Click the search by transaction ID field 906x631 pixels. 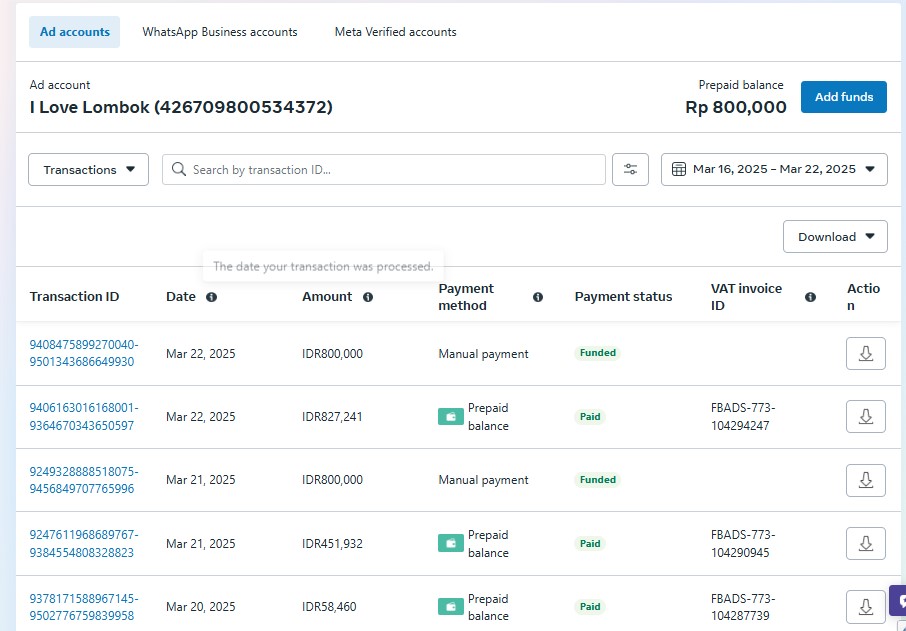384,170
